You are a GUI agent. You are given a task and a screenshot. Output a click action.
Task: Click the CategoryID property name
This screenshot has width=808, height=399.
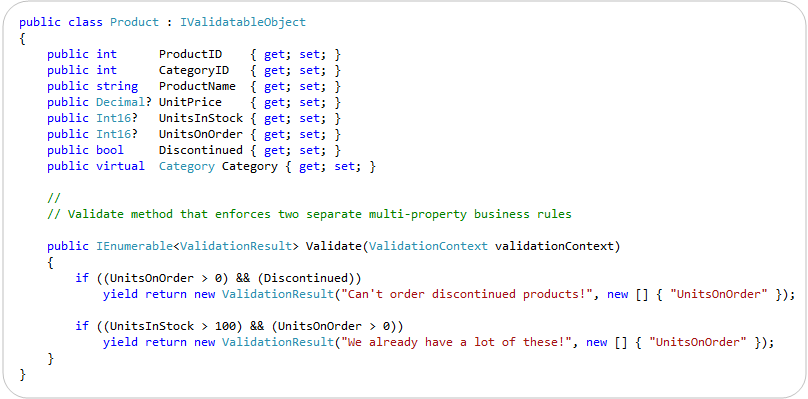[x=194, y=70]
